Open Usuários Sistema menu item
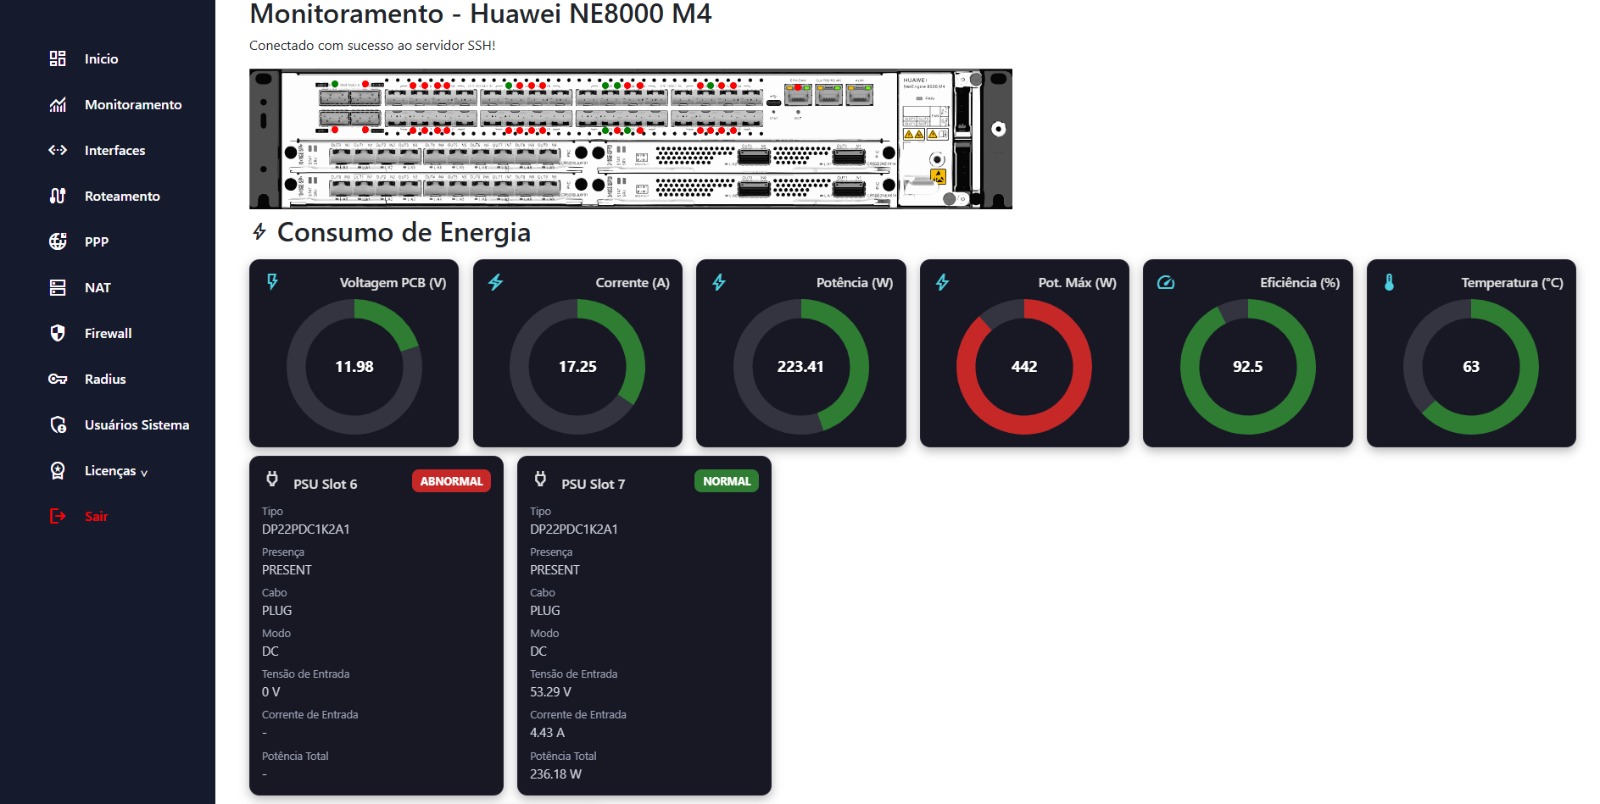1600x804 pixels. tap(136, 425)
